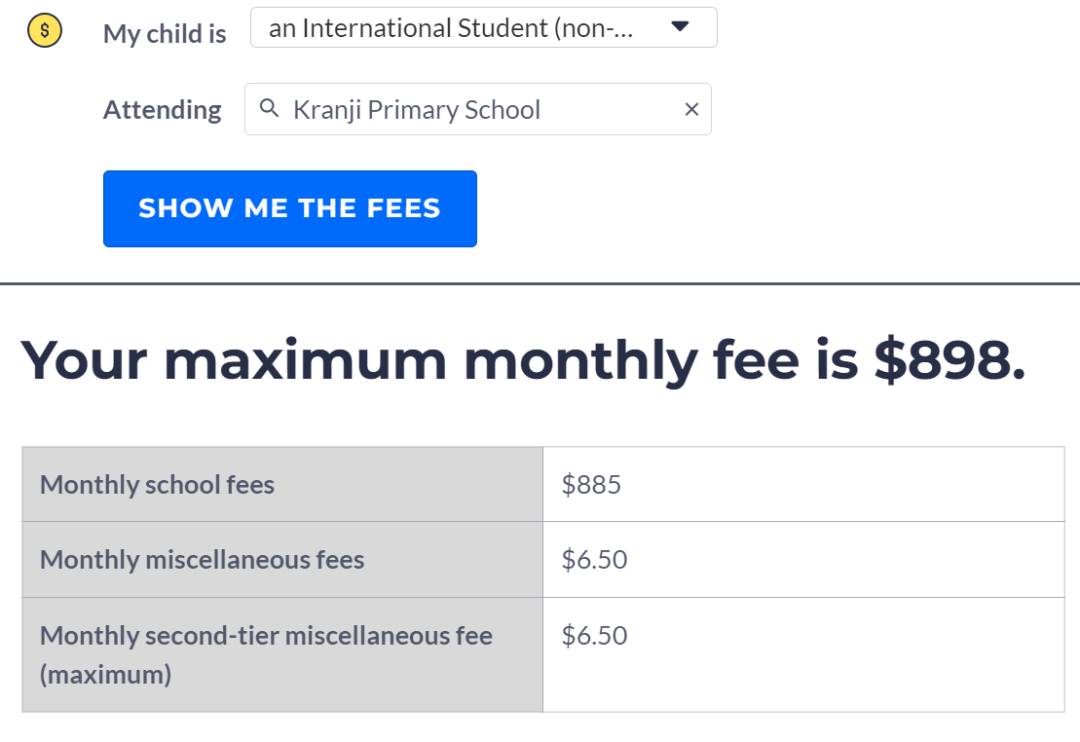Image resolution: width=1080 pixels, height=742 pixels.
Task: Select the Monthly school fees row label
Action: (x=157, y=485)
